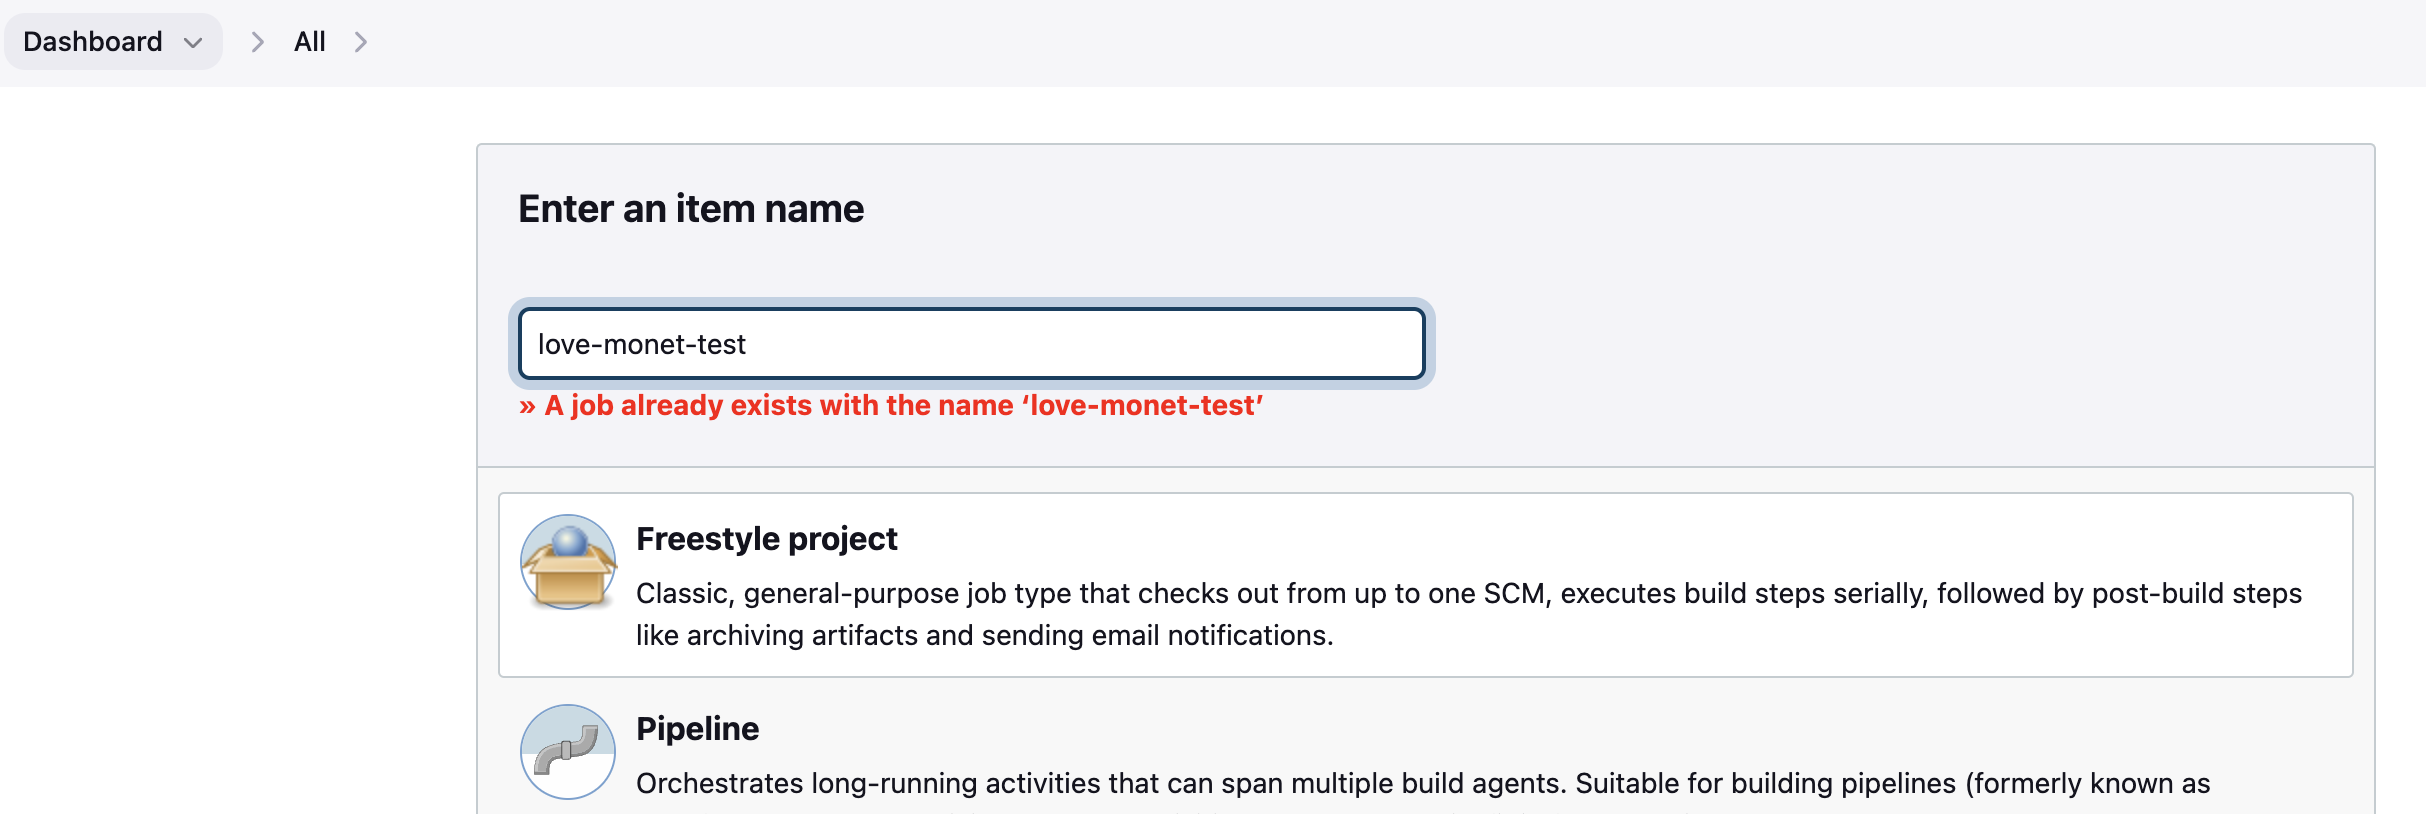
Task: Choose the Freestyle project title
Action: pos(767,539)
